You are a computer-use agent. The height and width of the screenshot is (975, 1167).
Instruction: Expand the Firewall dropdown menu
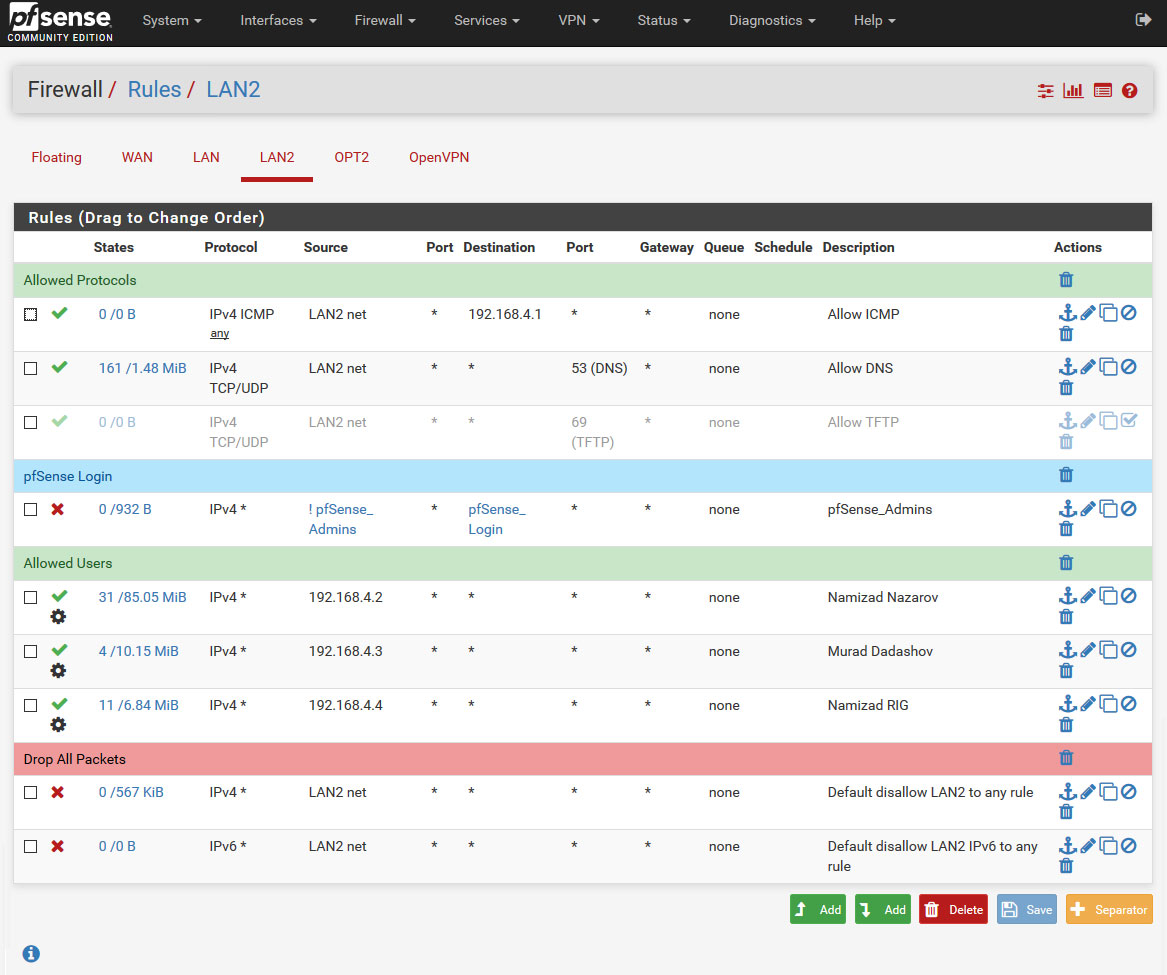pos(385,21)
